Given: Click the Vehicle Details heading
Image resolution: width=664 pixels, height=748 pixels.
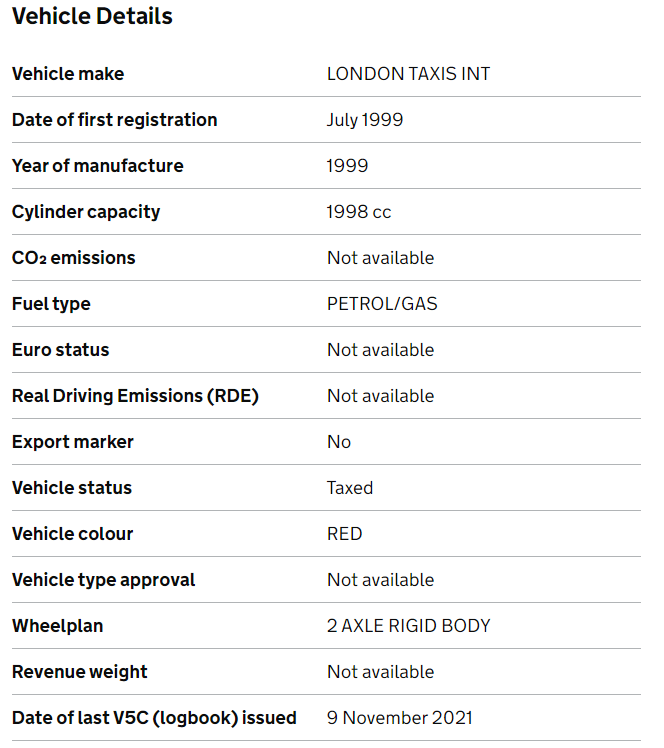Looking at the screenshot, I should click(92, 17).
